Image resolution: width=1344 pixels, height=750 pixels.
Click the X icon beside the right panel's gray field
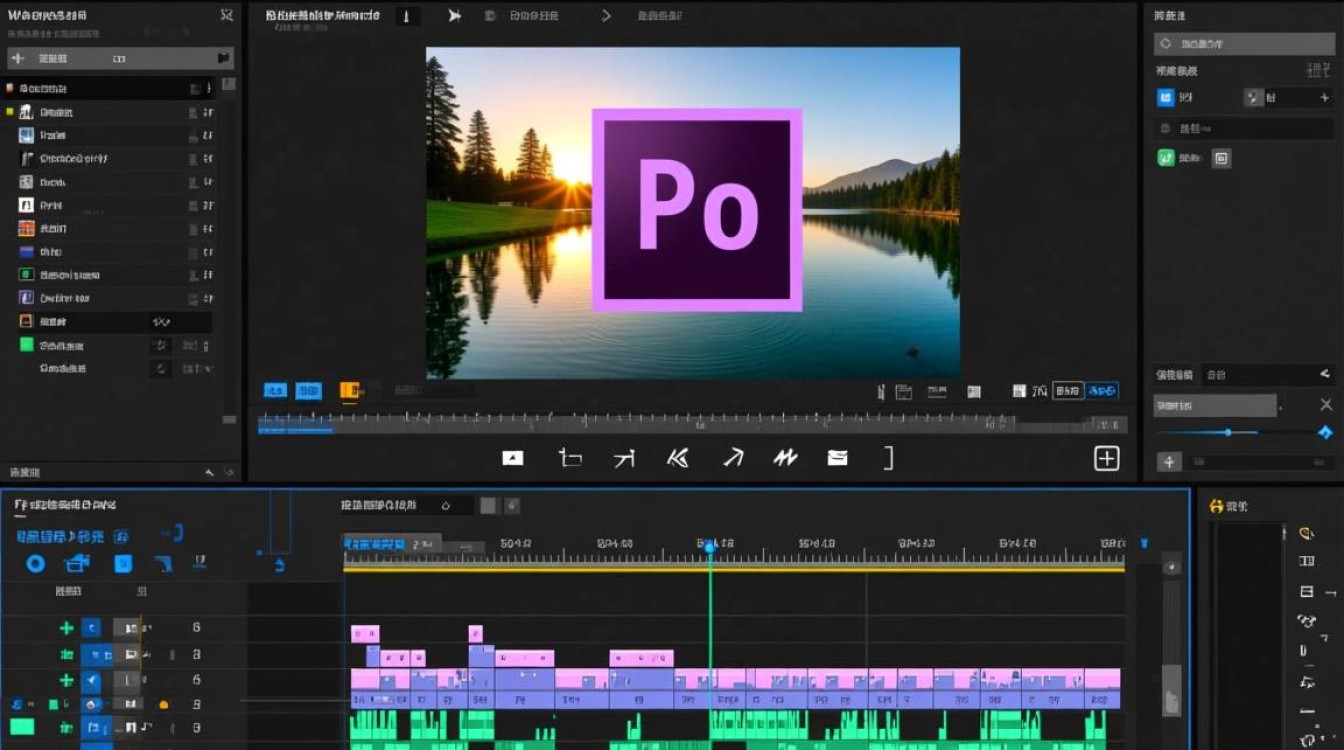(1326, 405)
